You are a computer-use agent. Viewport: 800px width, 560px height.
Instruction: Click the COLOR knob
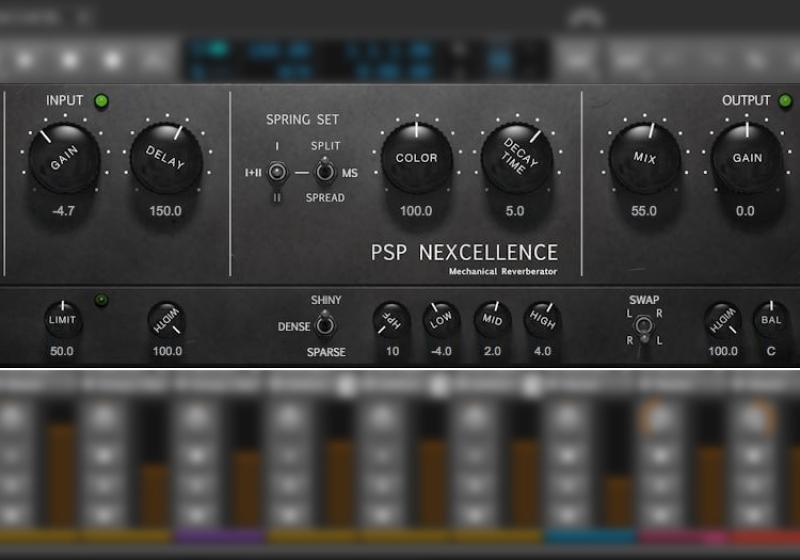tap(416, 158)
